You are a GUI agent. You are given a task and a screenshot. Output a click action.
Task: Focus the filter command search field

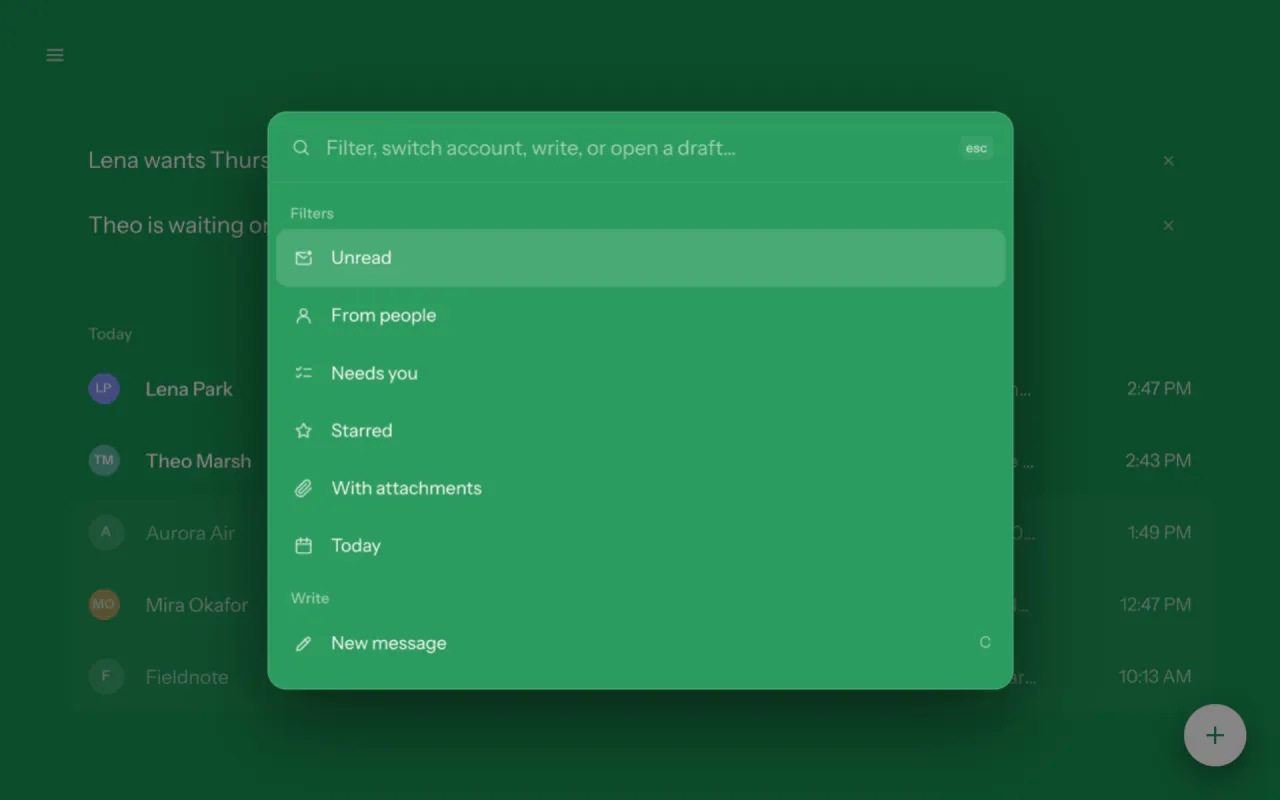(x=640, y=148)
